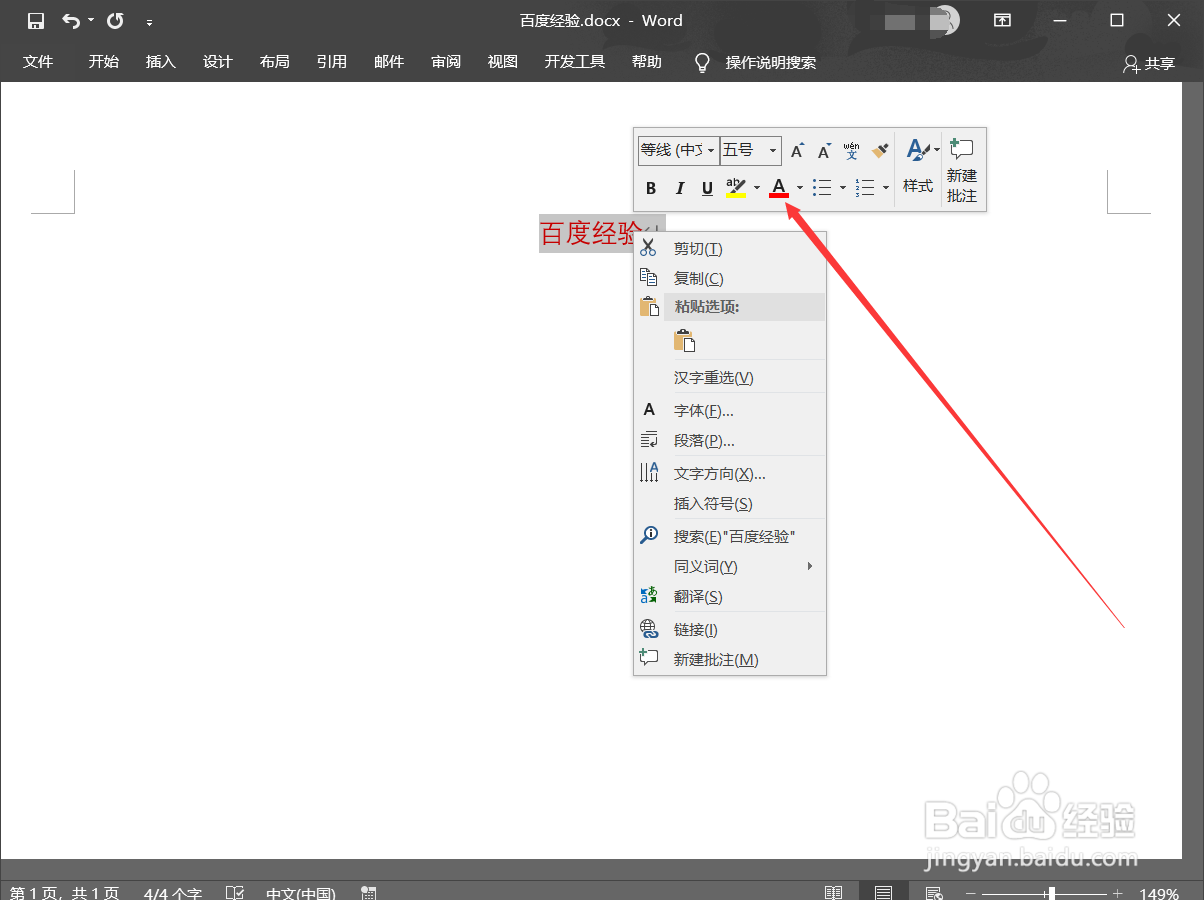Switch to the 布局 ribbon tab
Screen dimensions: 1204x900
coord(274,62)
